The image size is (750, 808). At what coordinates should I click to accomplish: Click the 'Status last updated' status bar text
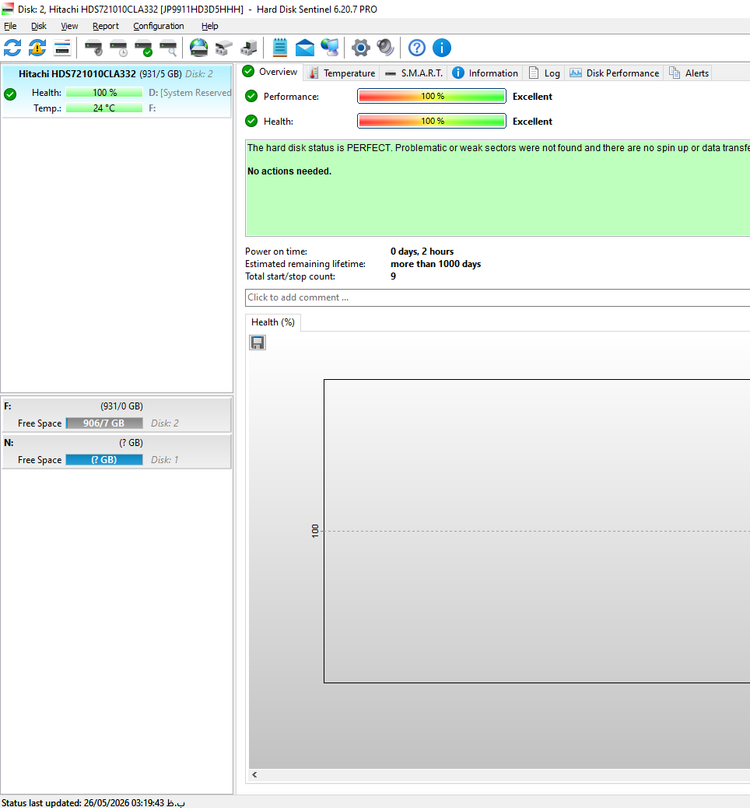[x=93, y=803]
